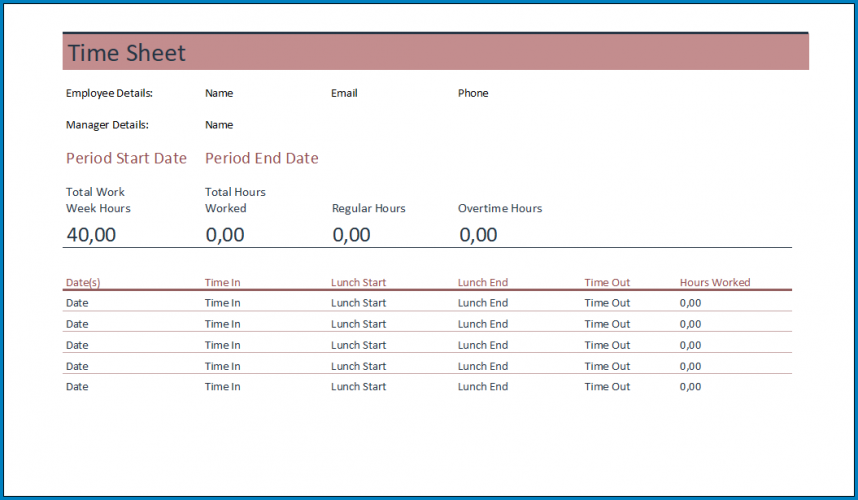Select the Lunch Start cell in fourth row
Screen dimensions: 858x500
coord(358,366)
